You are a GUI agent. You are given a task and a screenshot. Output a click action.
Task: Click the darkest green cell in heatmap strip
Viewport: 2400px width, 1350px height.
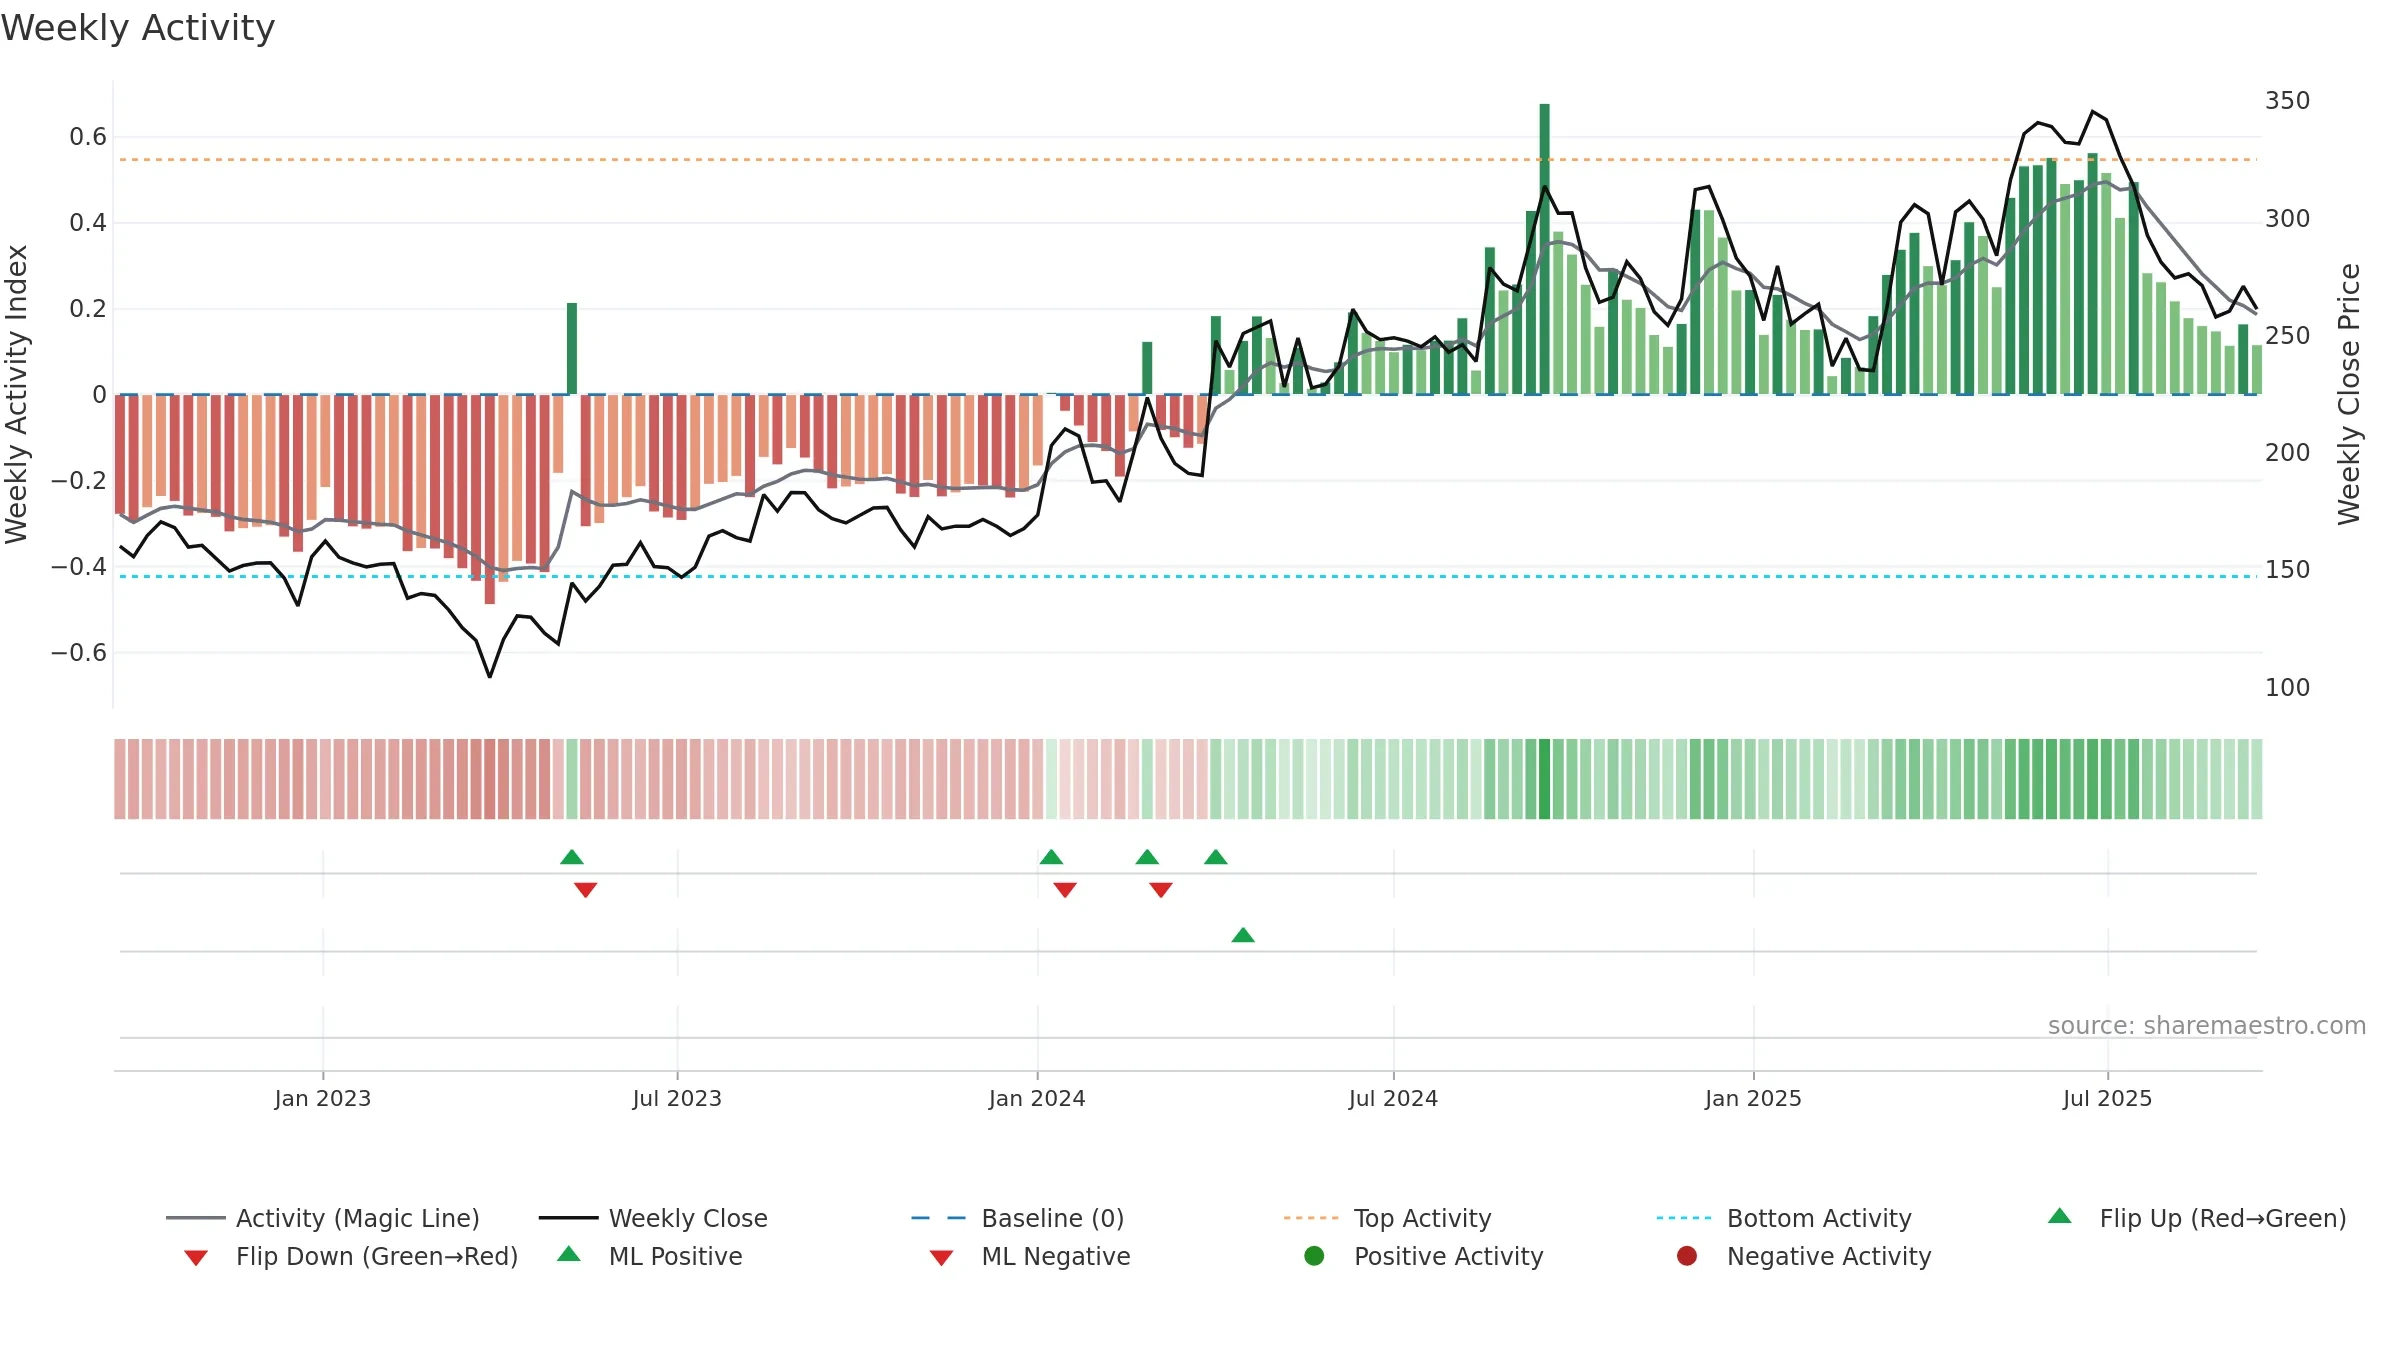[1545, 779]
